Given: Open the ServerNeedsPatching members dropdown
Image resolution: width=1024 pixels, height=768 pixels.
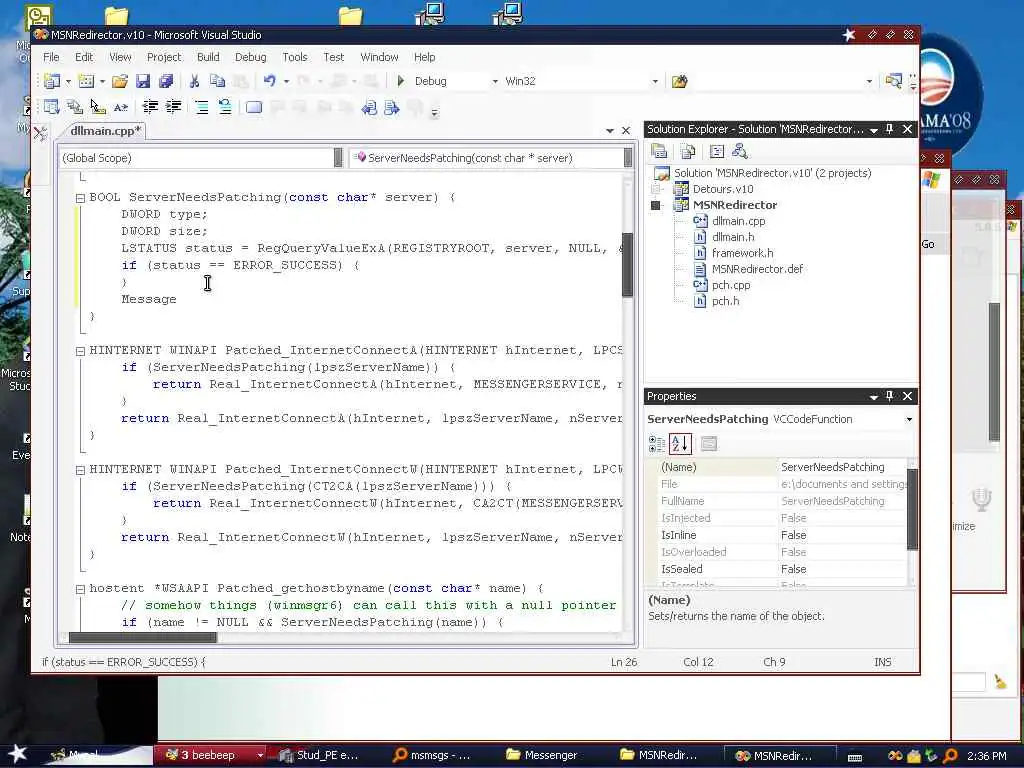Looking at the screenshot, I should click(627, 157).
